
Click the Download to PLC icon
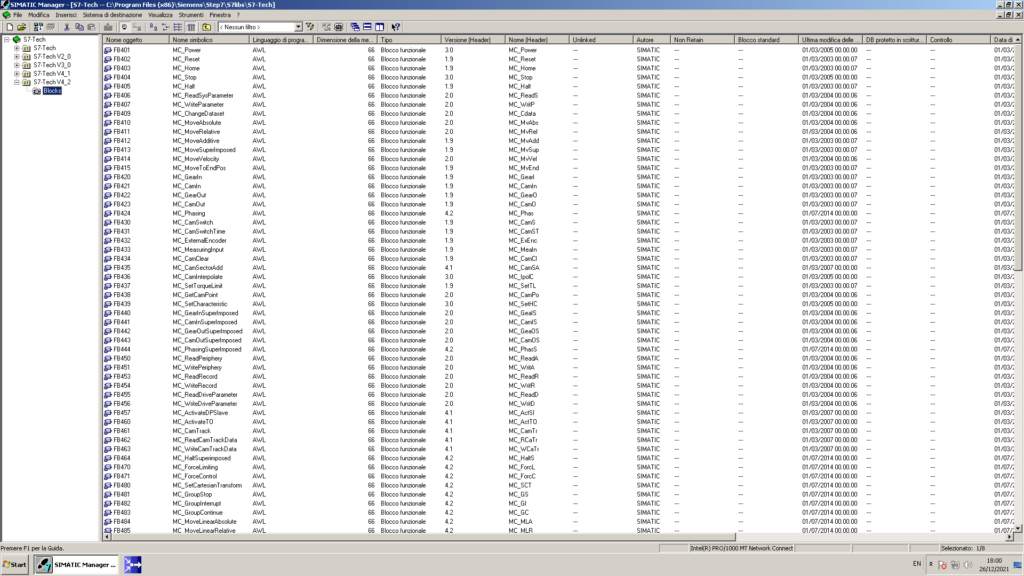point(108,27)
